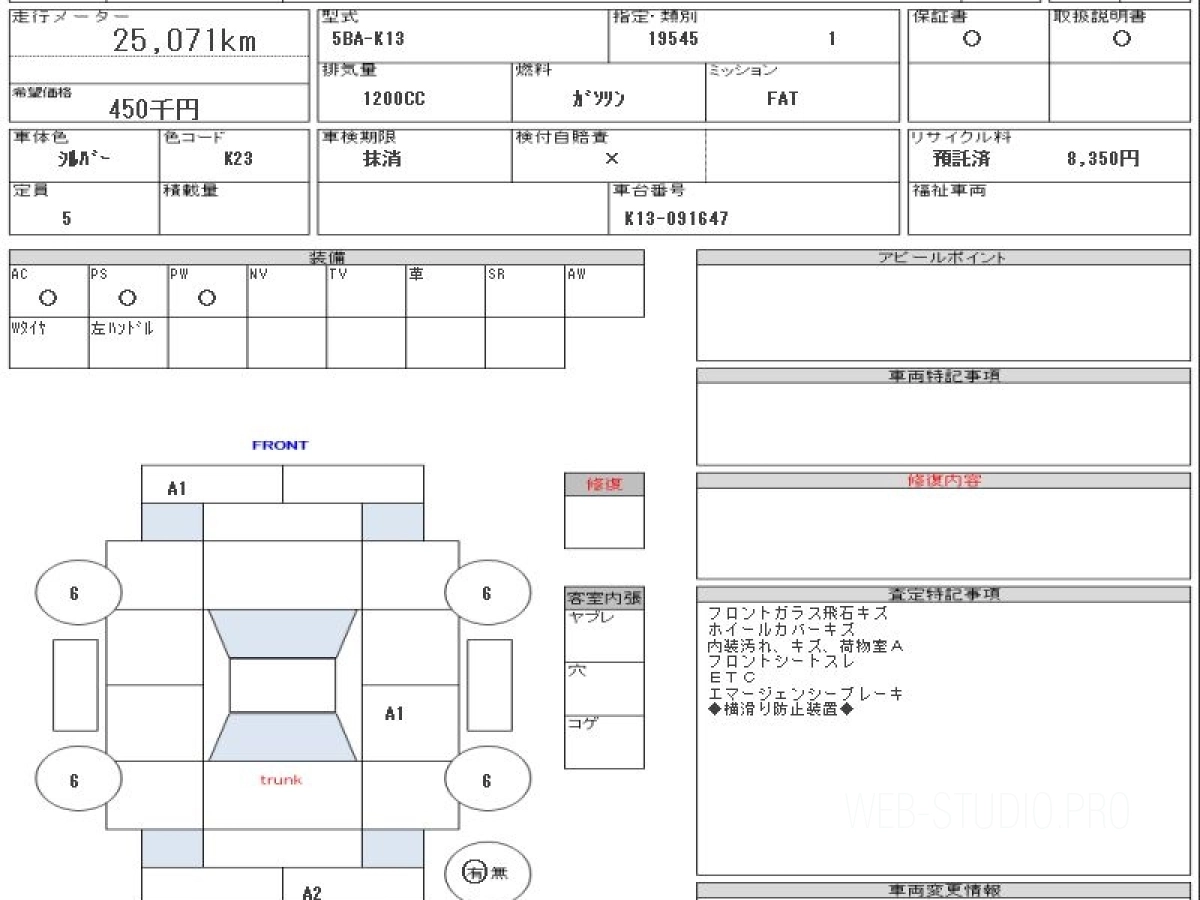Click the right side mirror rectangle on diagram
The width and height of the screenshot is (1200, 900).
[x=489, y=685]
